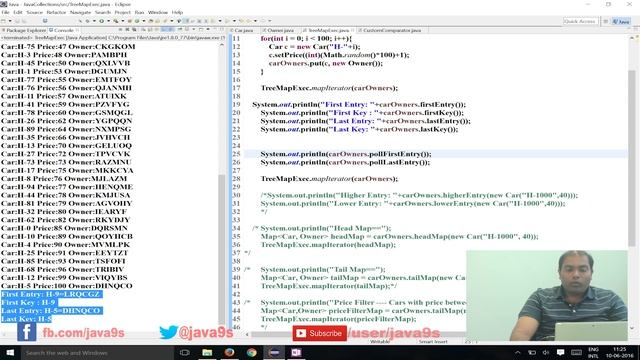Click the Open Perspective icon

pos(605,21)
